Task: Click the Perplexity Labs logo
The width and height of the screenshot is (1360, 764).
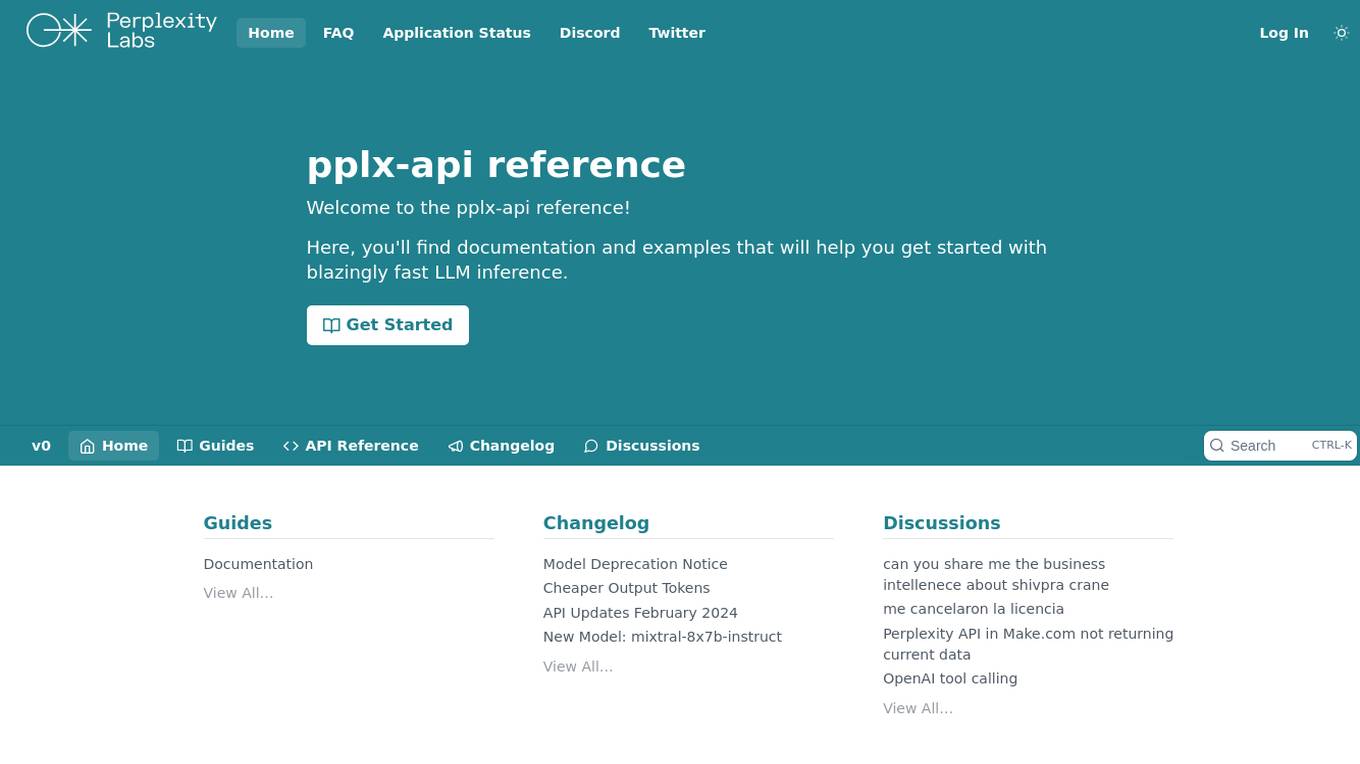Action: point(121,31)
